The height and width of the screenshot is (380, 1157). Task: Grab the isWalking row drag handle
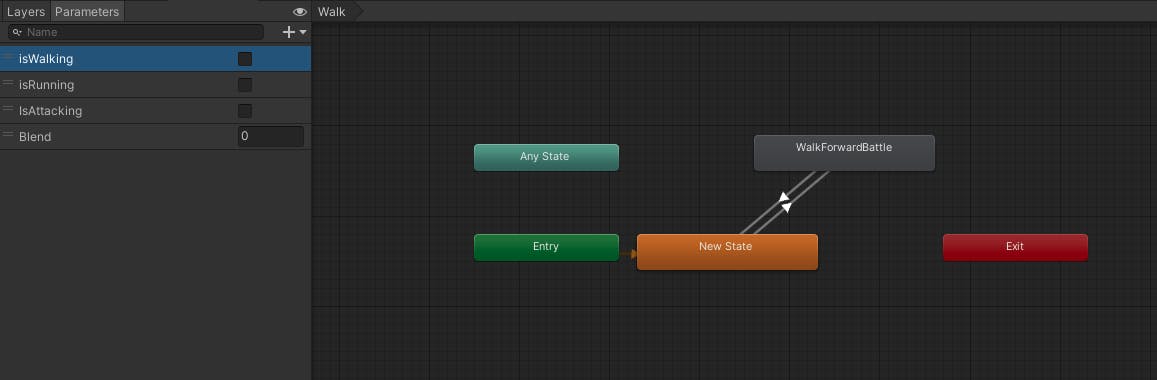click(x=8, y=57)
